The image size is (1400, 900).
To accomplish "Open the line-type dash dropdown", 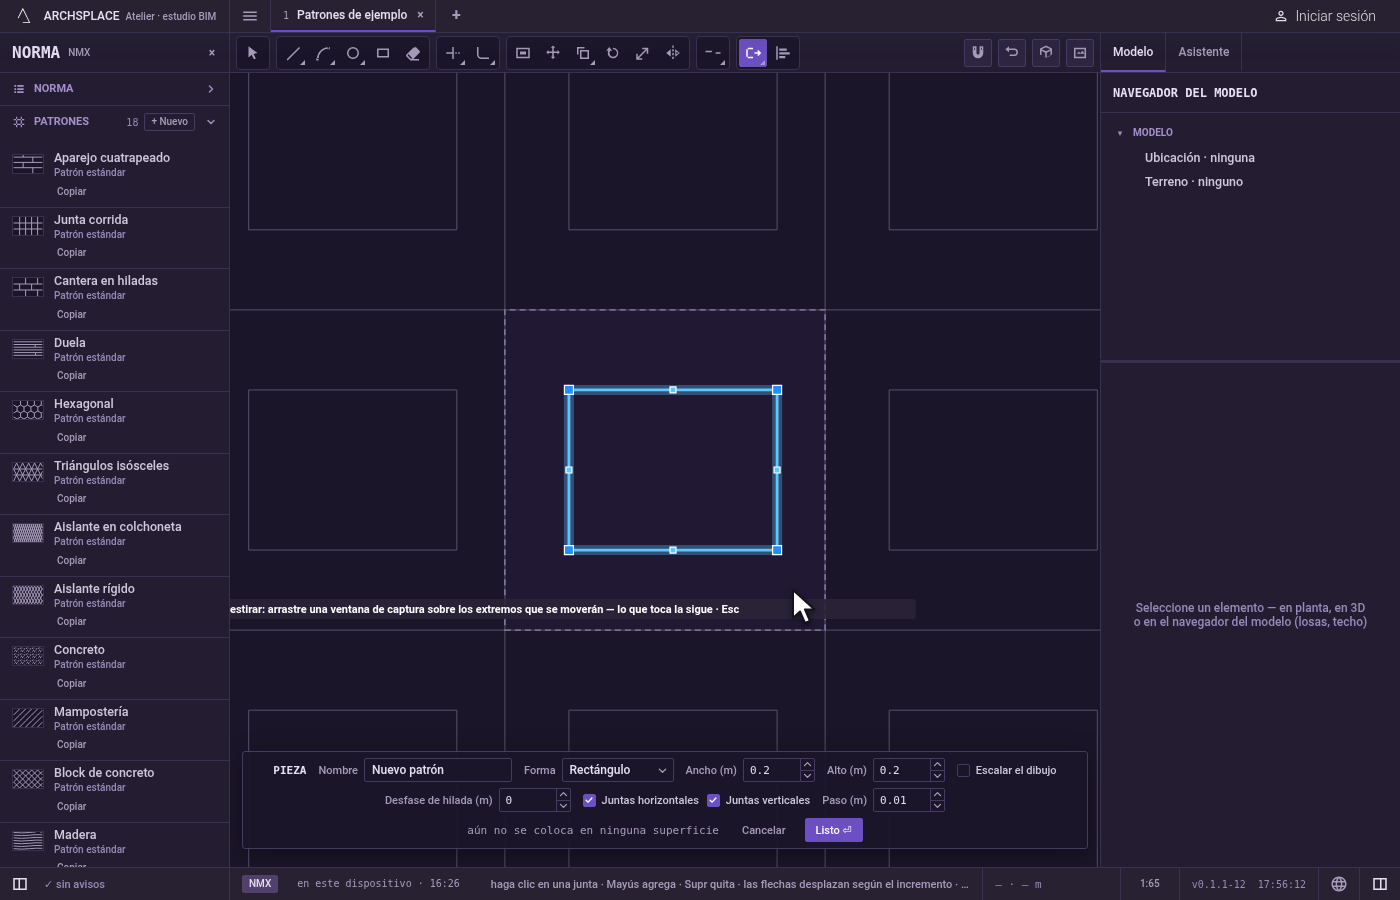I will pos(713,53).
